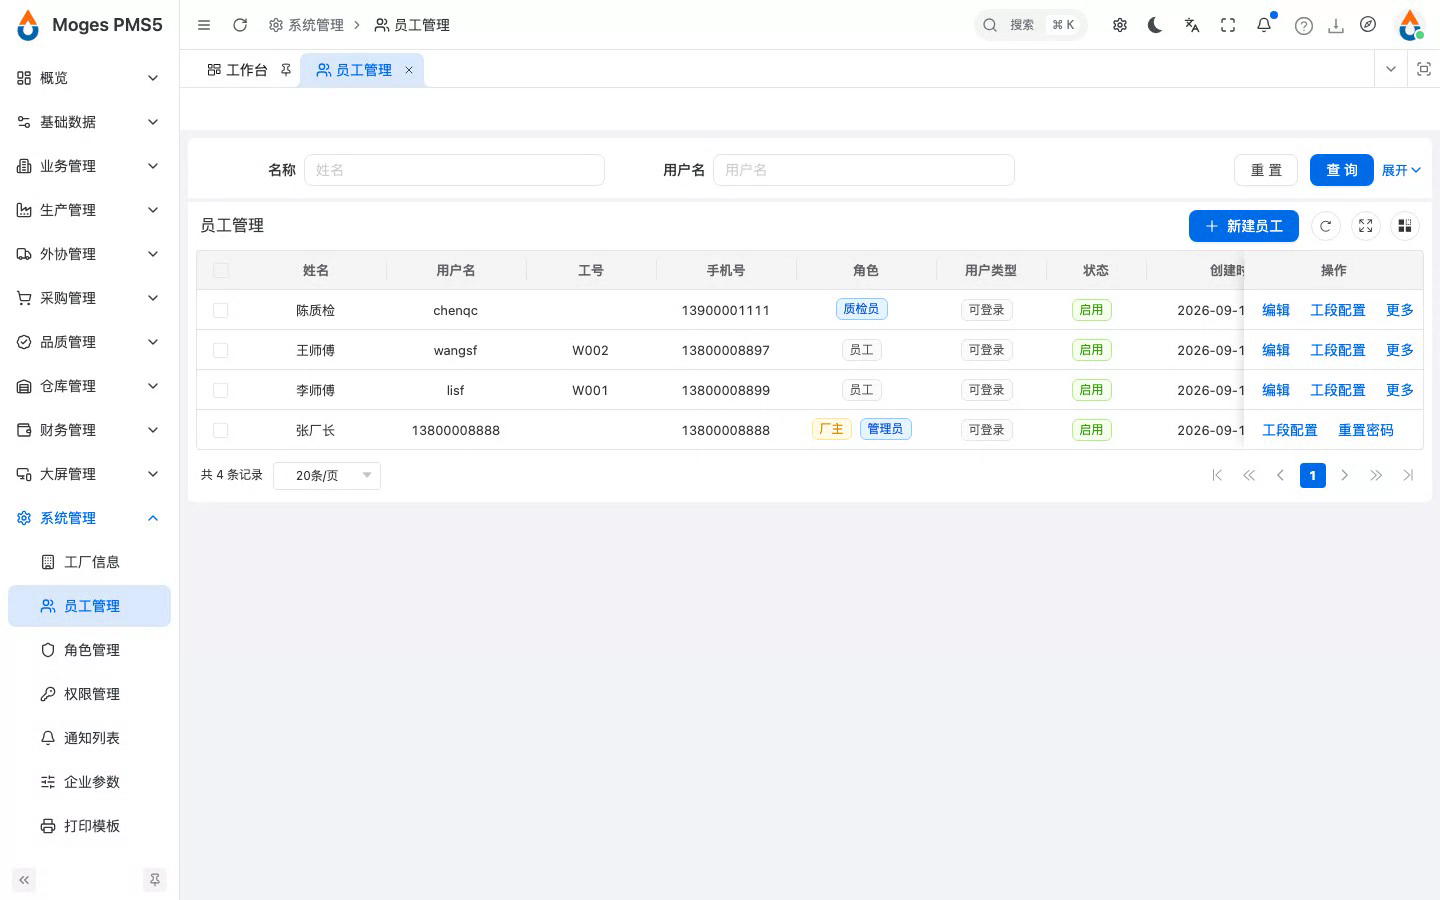This screenshot has height=900, width=1440.
Task: Check the row for 王师傅
Action: click(x=221, y=350)
